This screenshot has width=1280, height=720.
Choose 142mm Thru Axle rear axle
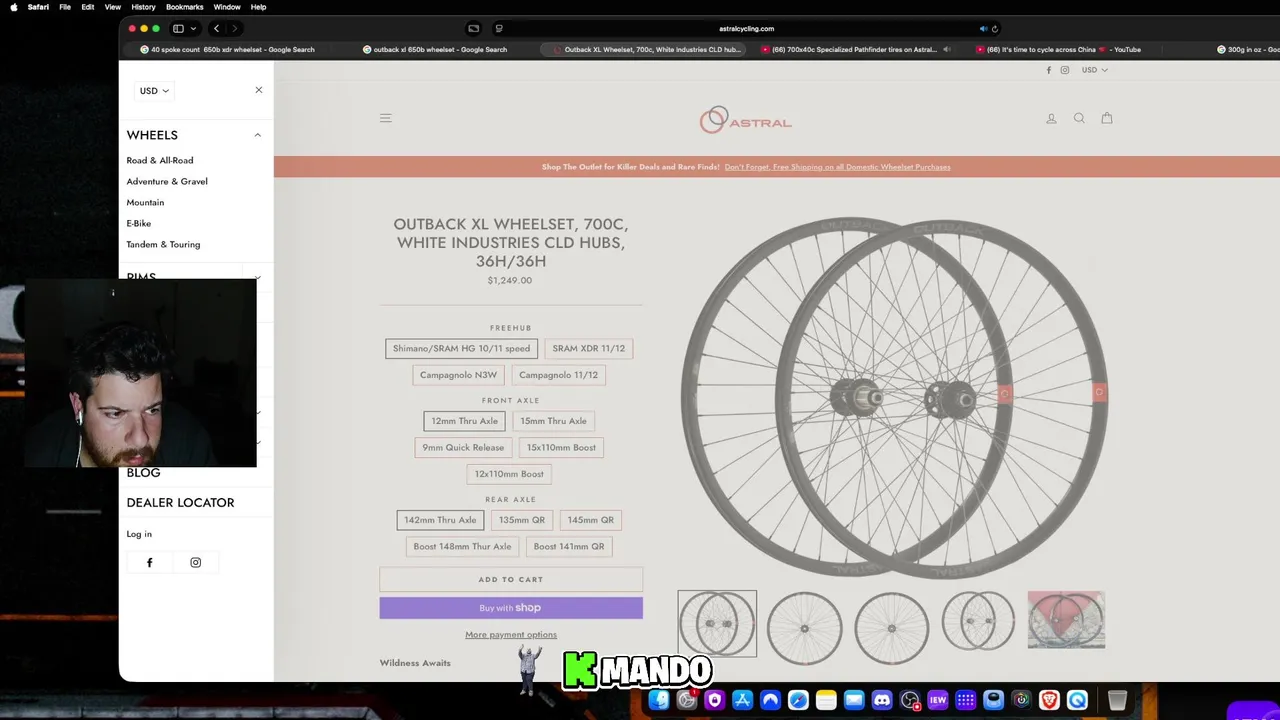[440, 520]
